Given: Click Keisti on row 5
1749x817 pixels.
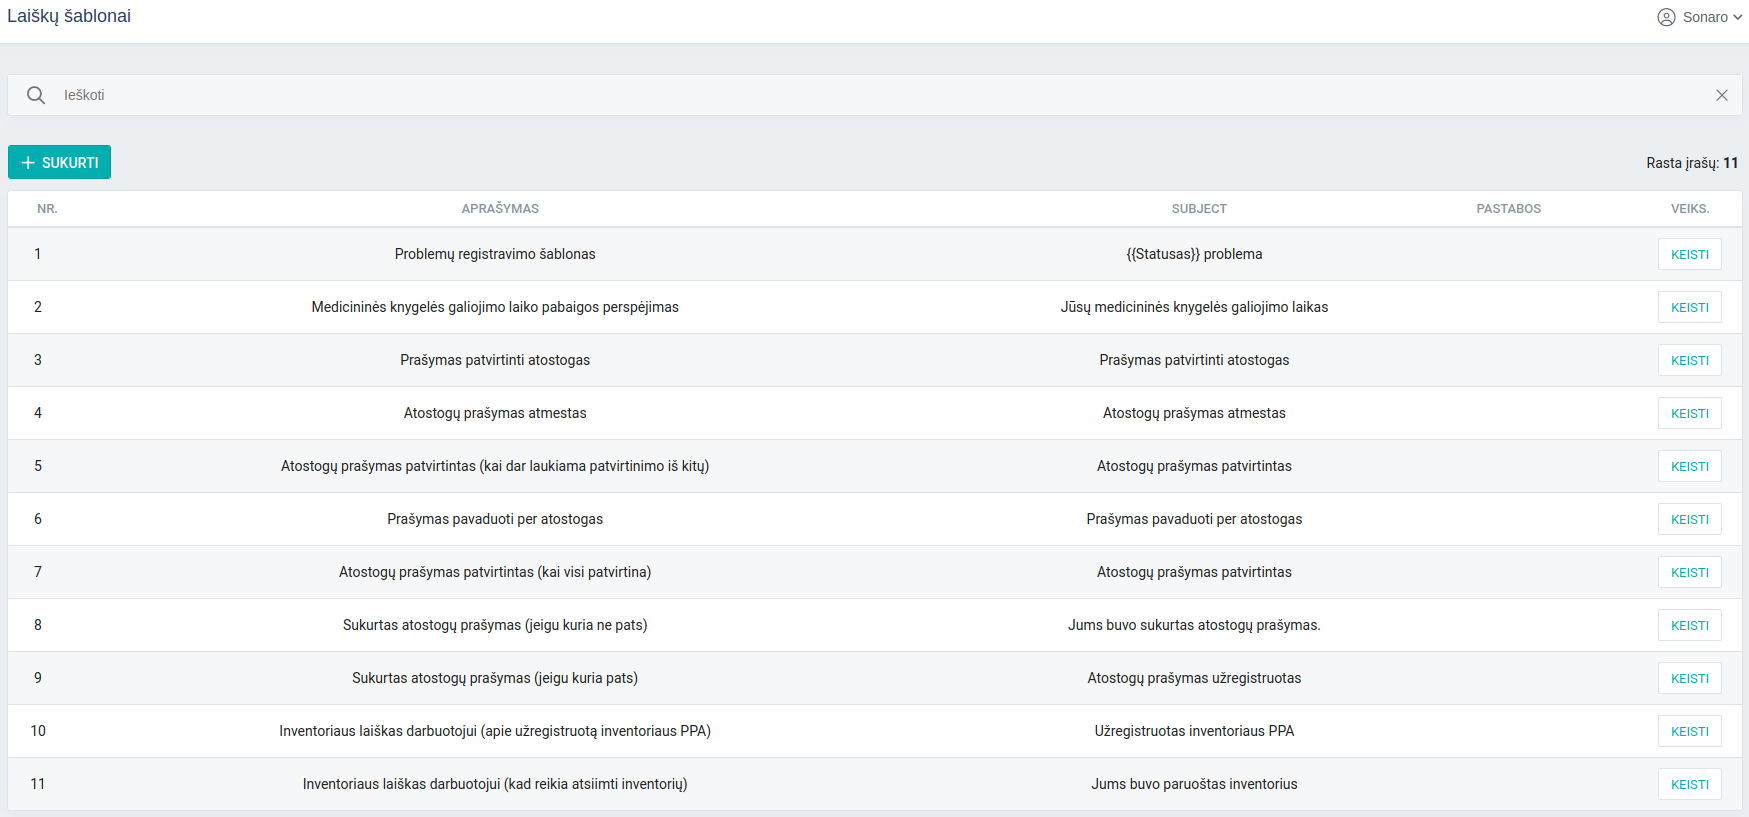Looking at the screenshot, I should (1689, 466).
